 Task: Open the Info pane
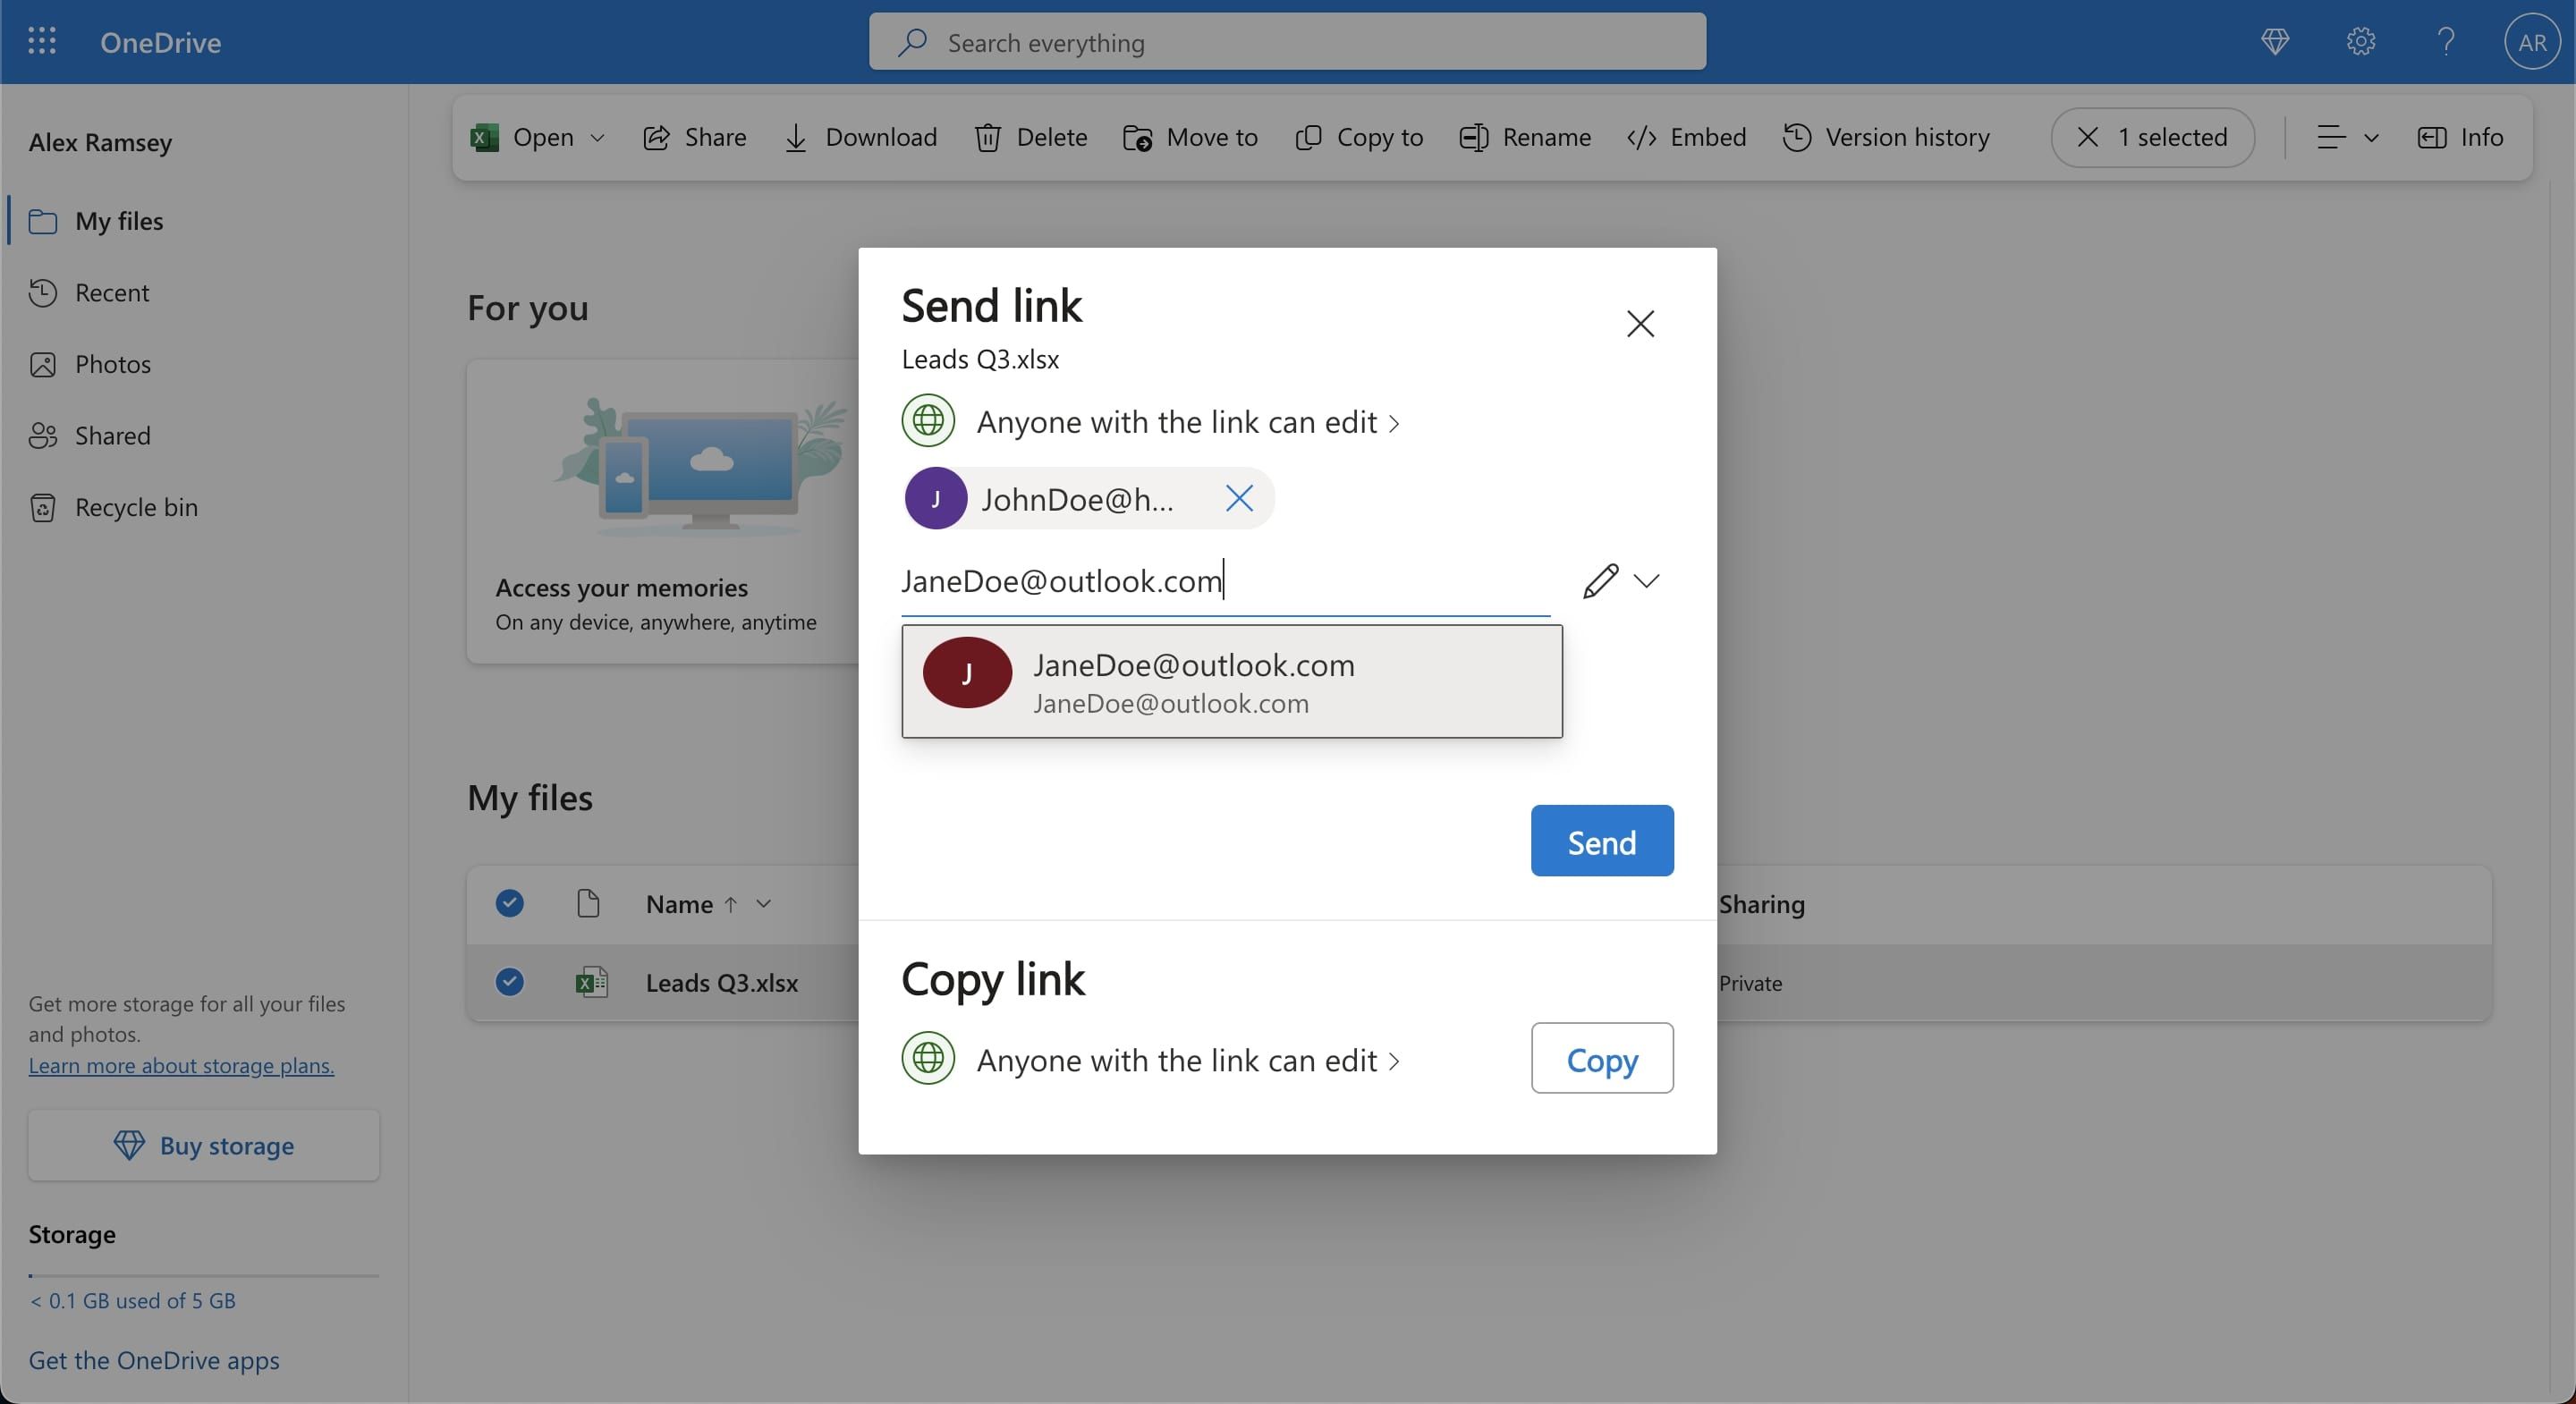[2432, 138]
